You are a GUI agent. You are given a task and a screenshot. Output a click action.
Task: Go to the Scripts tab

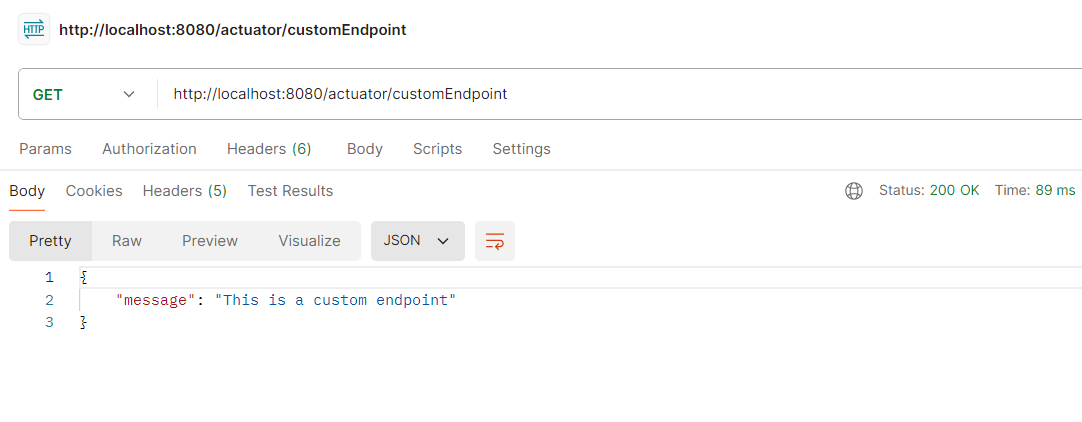[437, 149]
